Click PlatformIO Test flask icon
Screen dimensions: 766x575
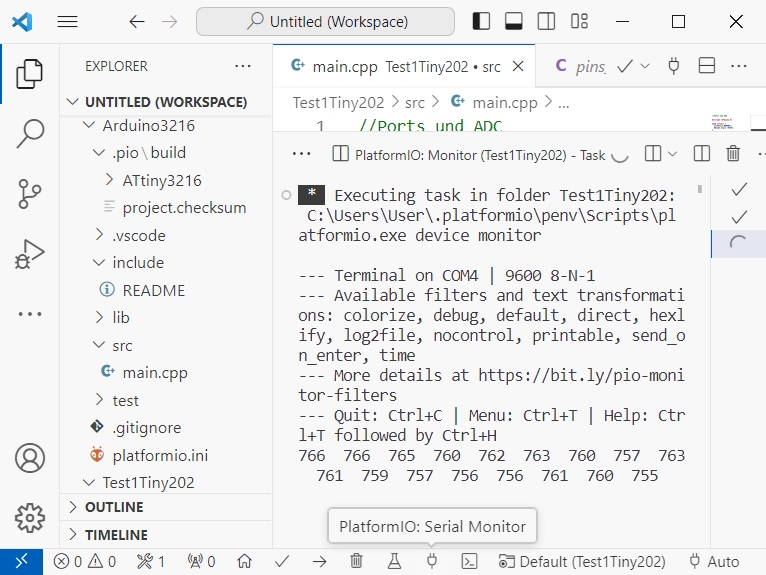point(394,561)
